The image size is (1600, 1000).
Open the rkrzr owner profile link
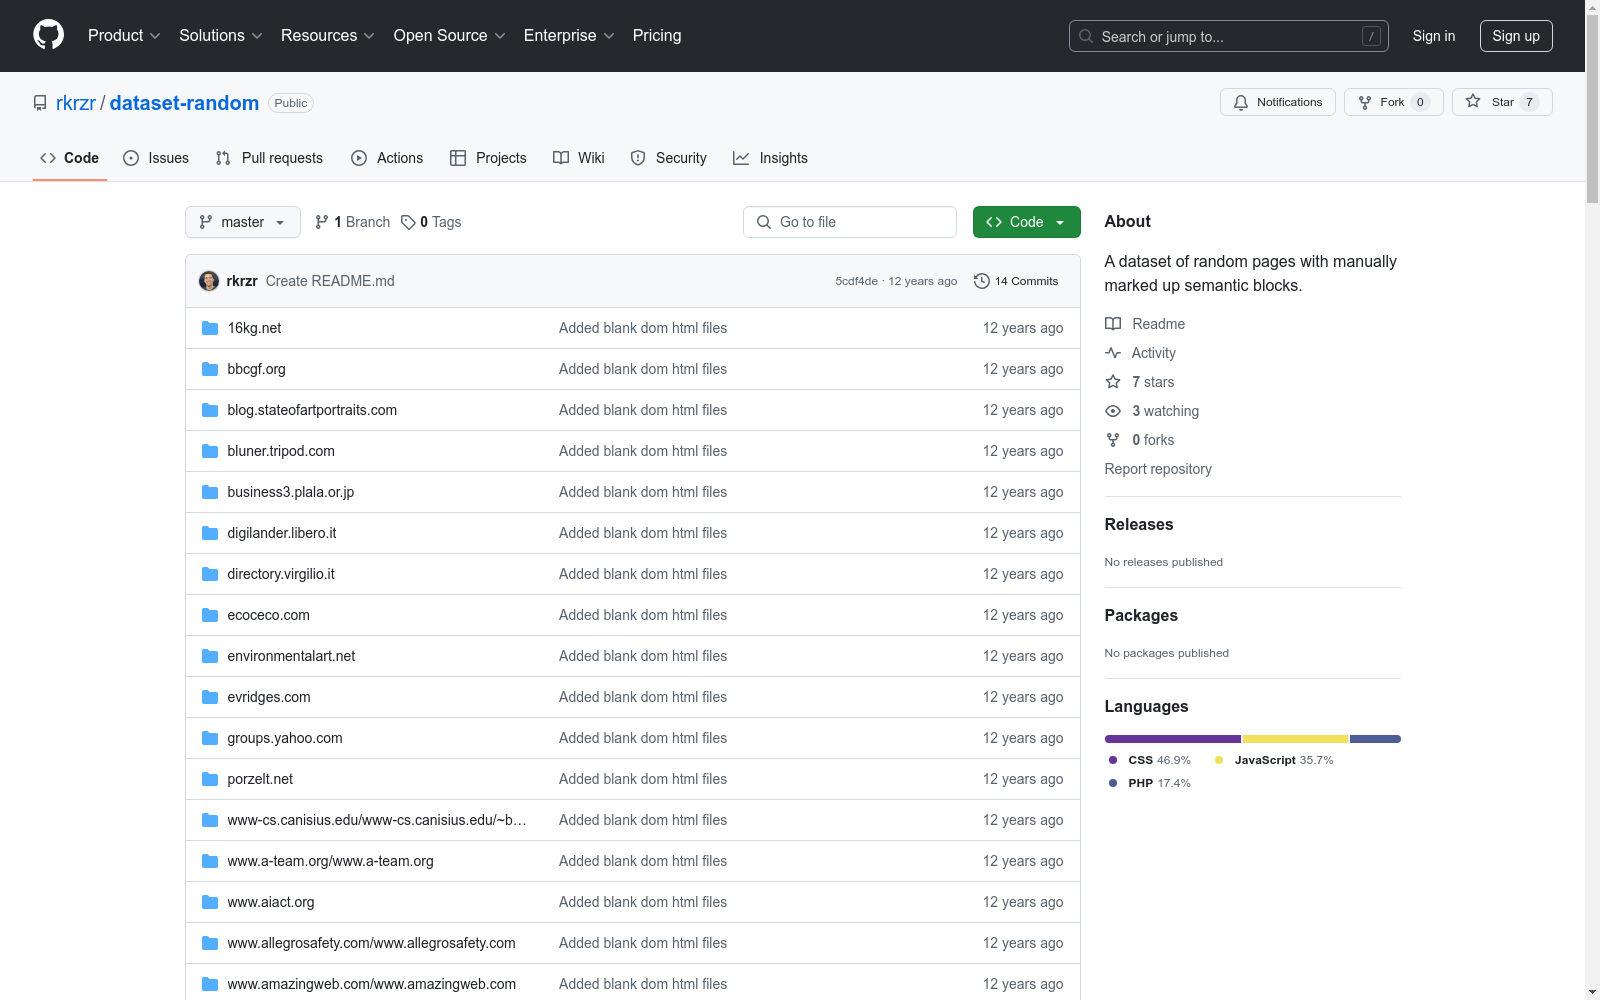(x=76, y=103)
